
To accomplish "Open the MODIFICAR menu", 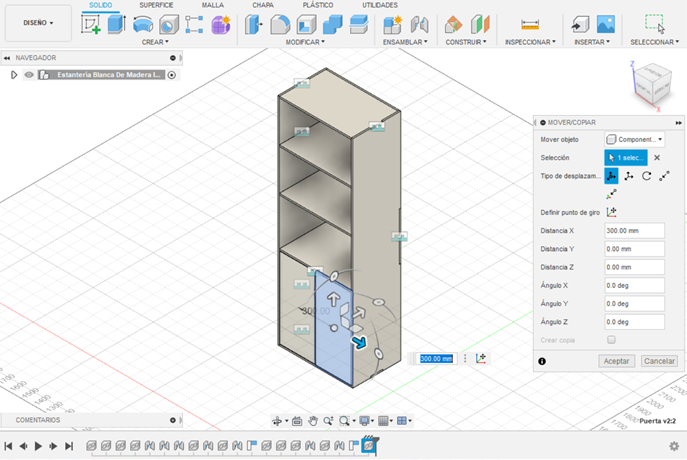I will coord(303,42).
